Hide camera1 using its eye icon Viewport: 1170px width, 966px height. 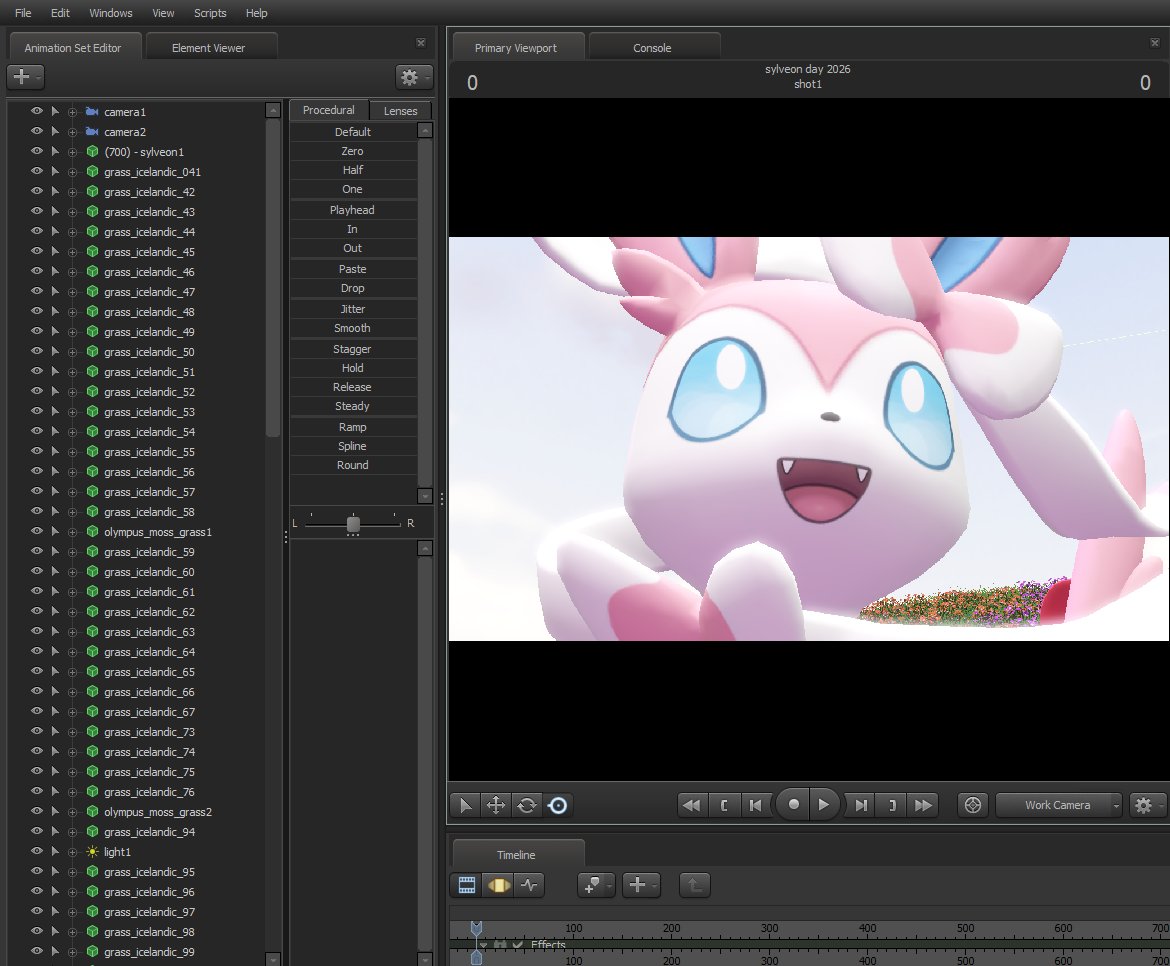37,110
